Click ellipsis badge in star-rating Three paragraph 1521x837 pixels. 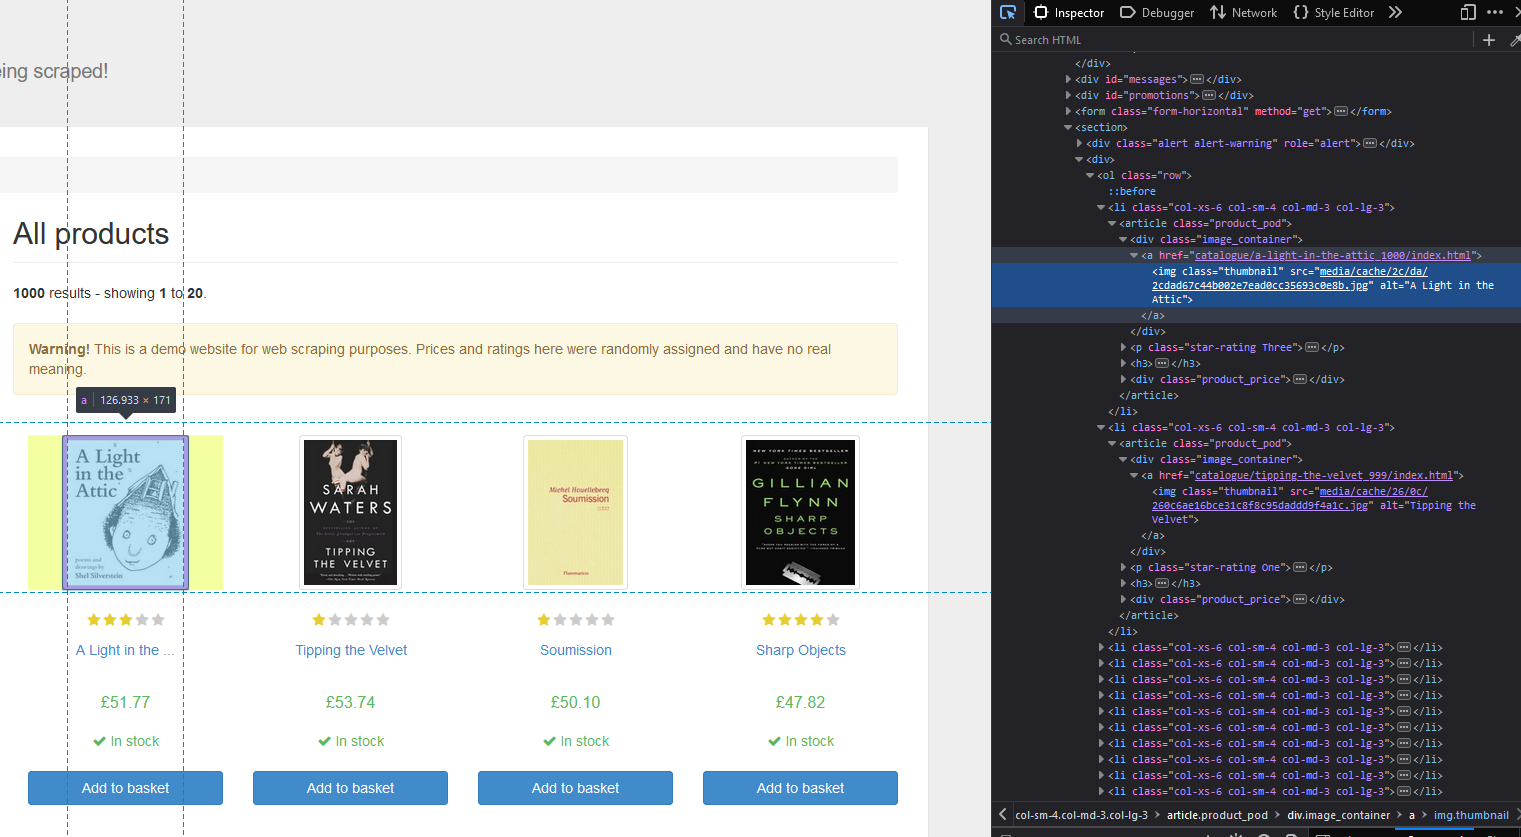tap(1311, 348)
